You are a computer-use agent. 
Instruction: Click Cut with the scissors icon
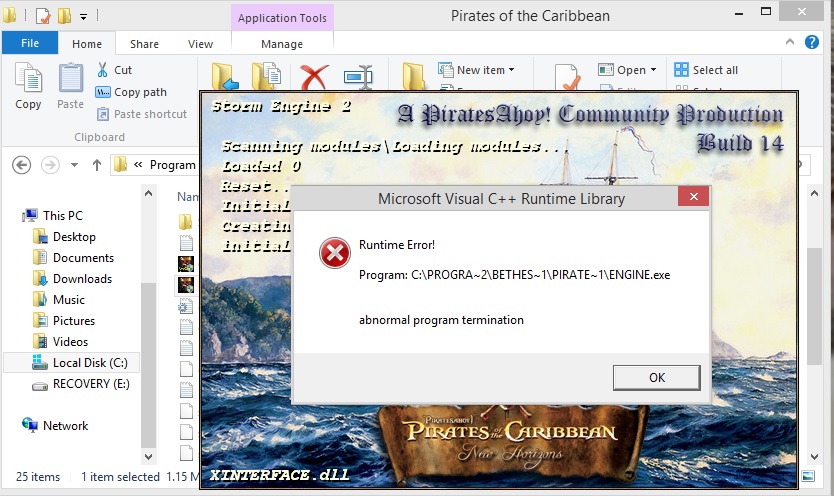114,70
